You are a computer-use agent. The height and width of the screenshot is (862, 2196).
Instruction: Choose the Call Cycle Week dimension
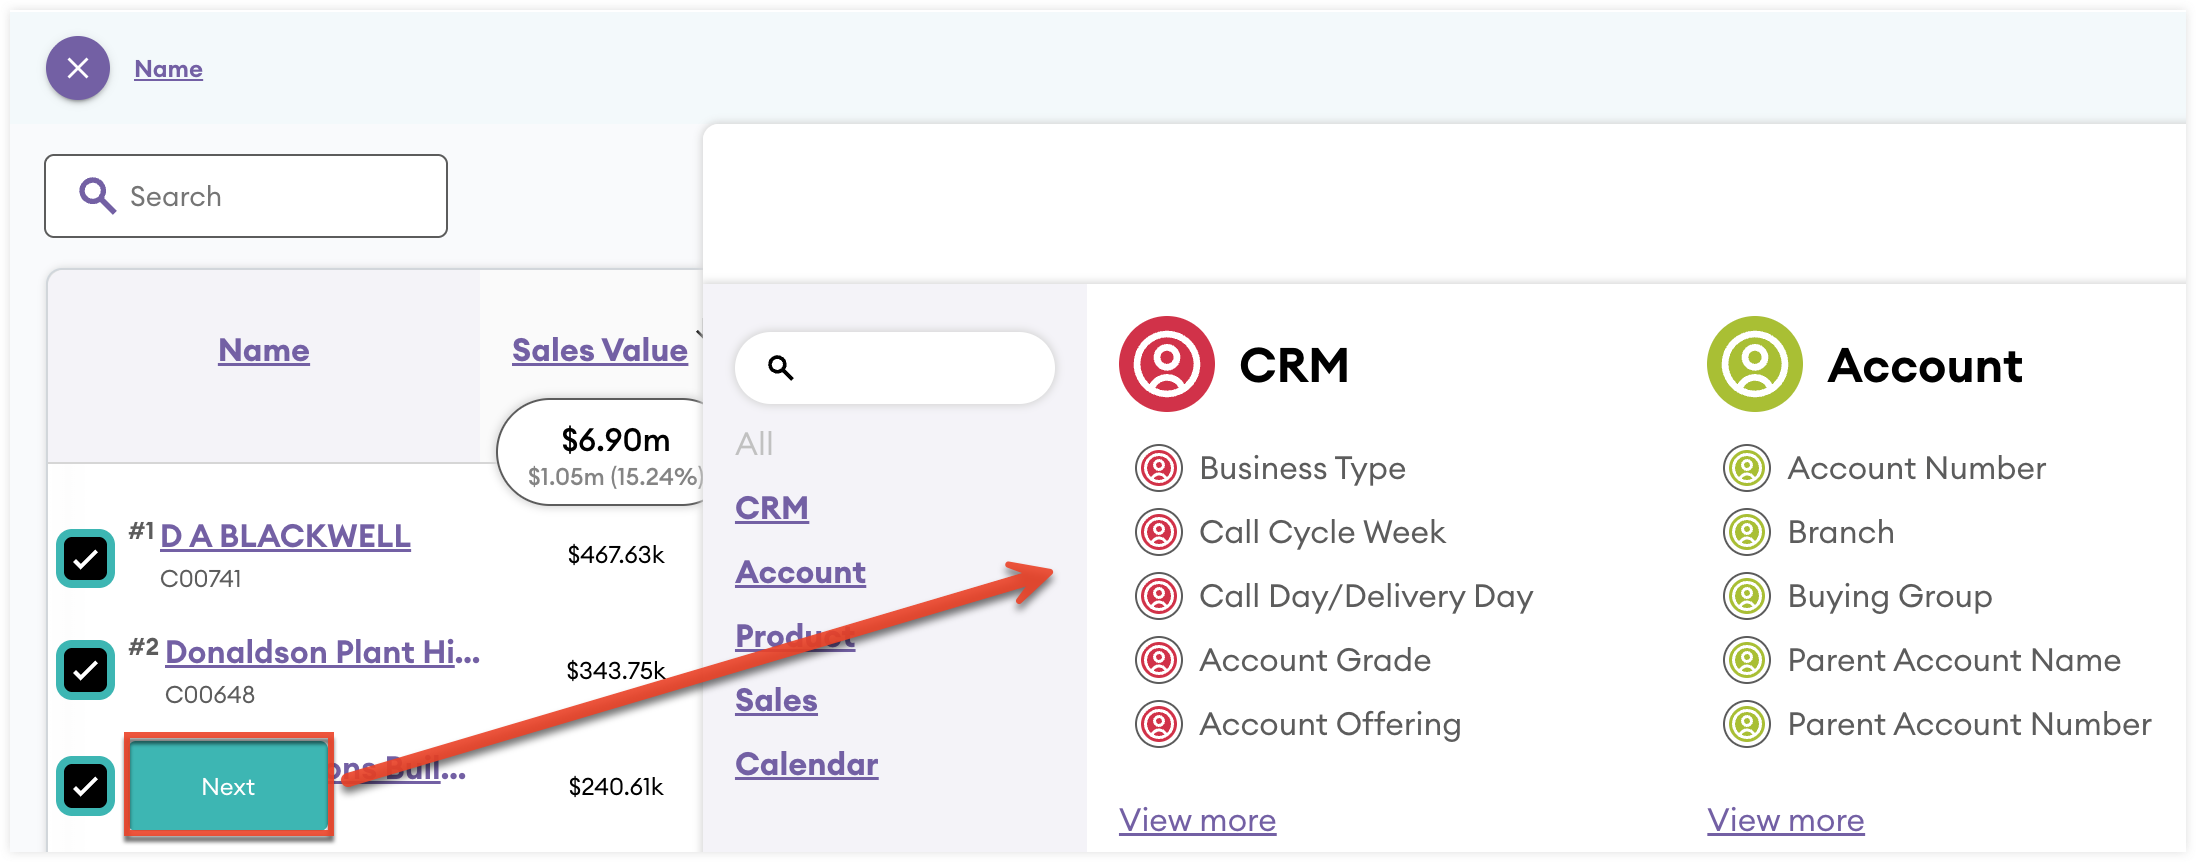pyautogui.click(x=1323, y=532)
